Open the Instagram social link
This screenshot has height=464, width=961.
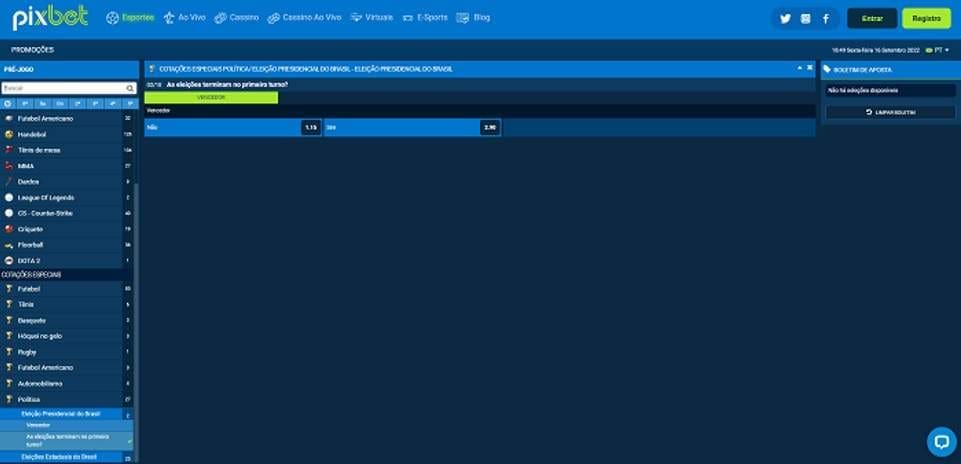805,18
